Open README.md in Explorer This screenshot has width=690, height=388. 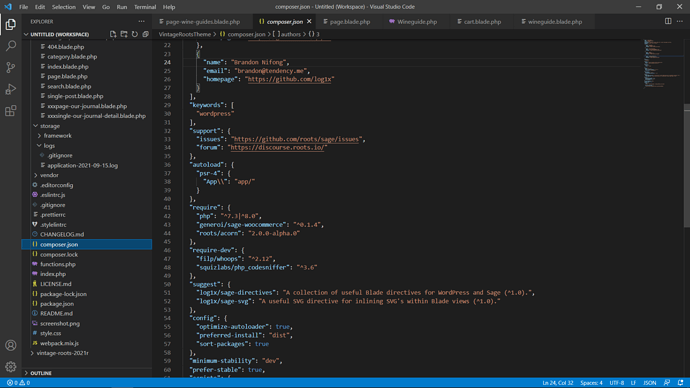pyautogui.click(x=56, y=313)
